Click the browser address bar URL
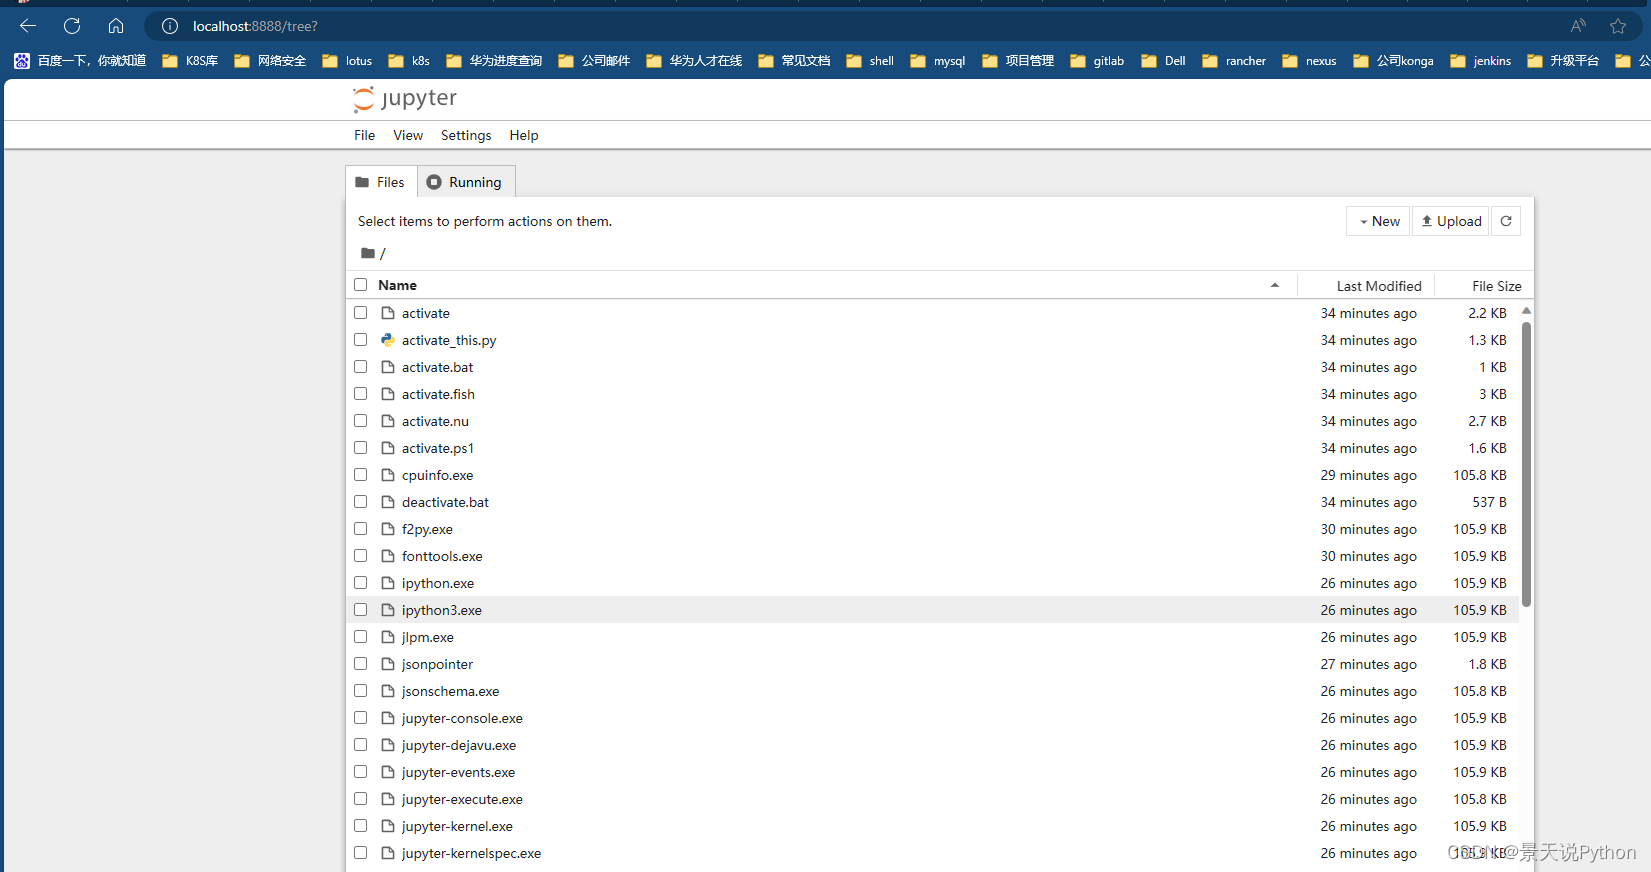This screenshot has width=1651, height=872. coord(255,26)
